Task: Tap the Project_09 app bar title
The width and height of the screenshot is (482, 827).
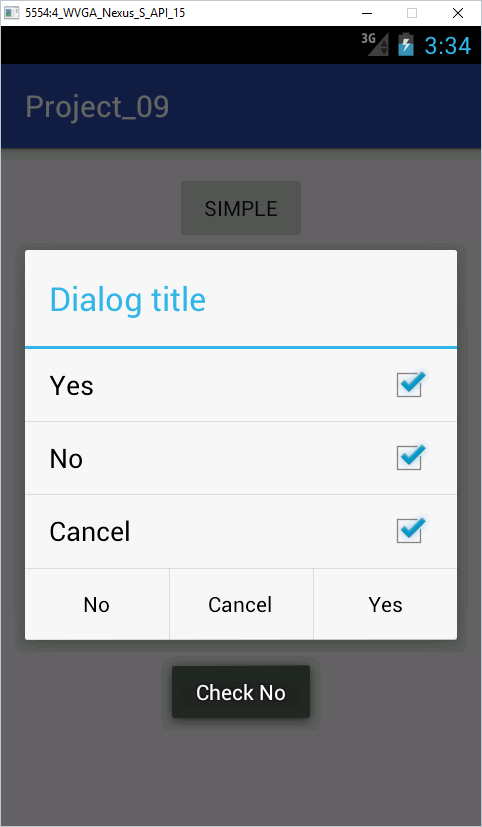Action: (97, 107)
